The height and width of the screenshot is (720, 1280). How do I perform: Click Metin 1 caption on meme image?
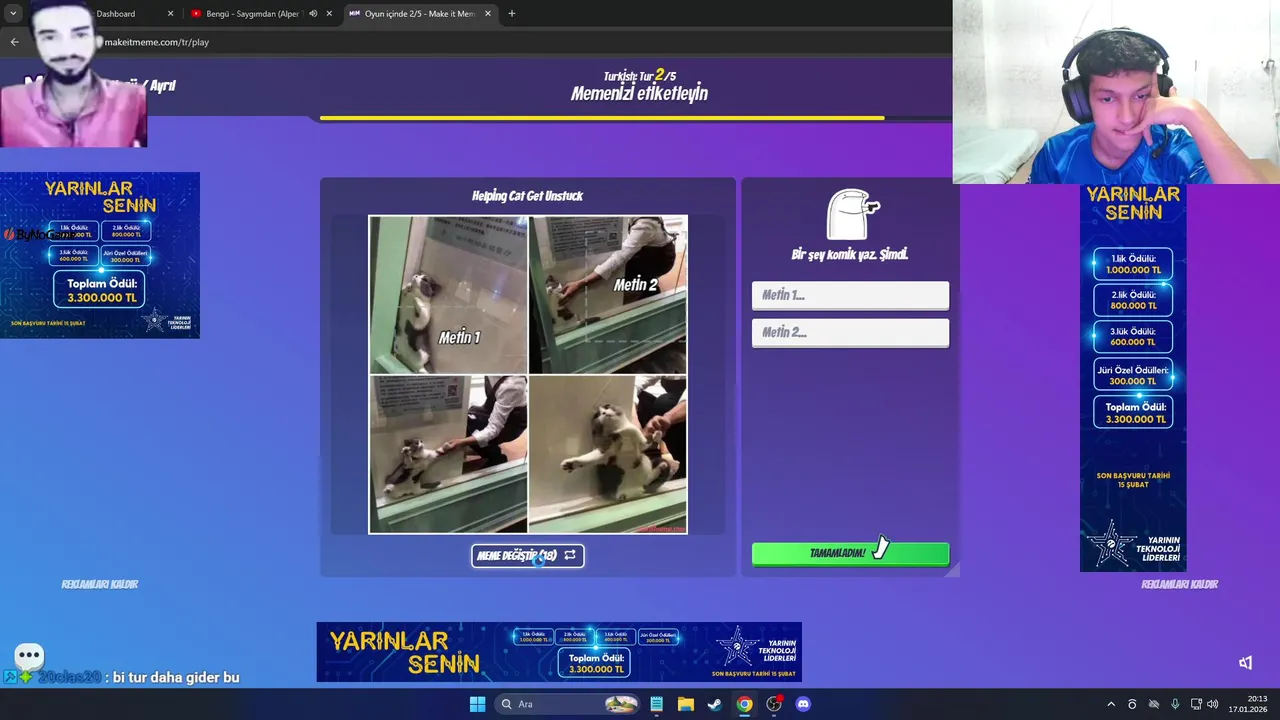tap(459, 338)
